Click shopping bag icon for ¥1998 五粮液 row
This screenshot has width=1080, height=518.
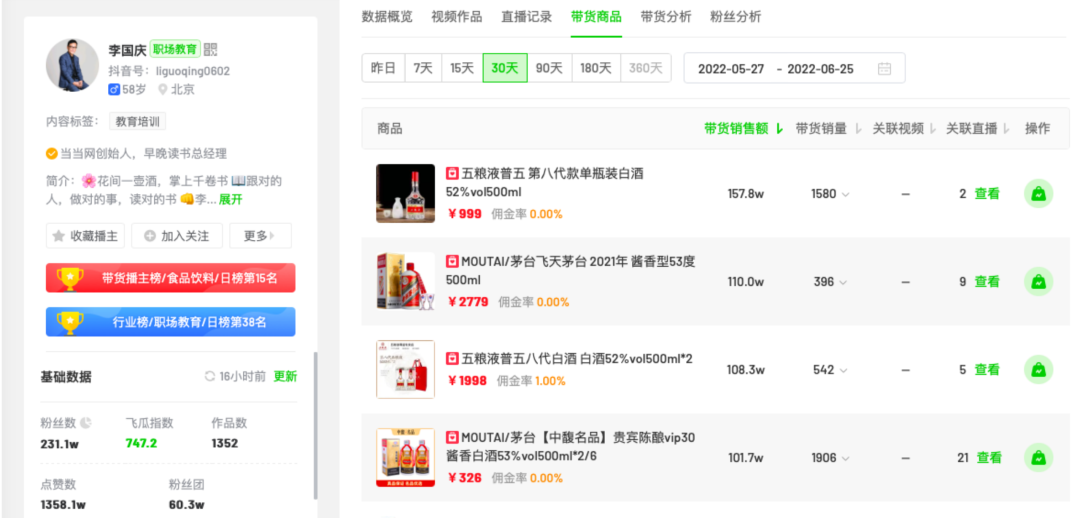pyautogui.click(x=1038, y=370)
